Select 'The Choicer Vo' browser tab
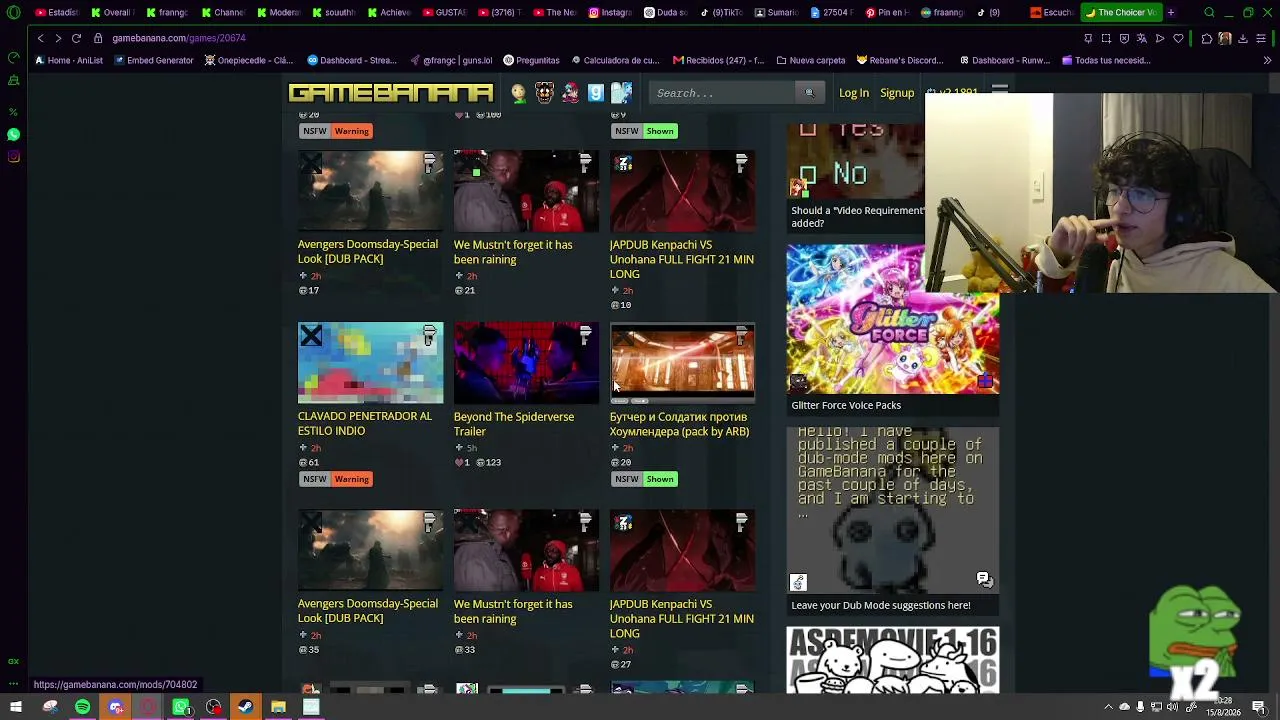This screenshot has height=720, width=1280. [1121, 12]
